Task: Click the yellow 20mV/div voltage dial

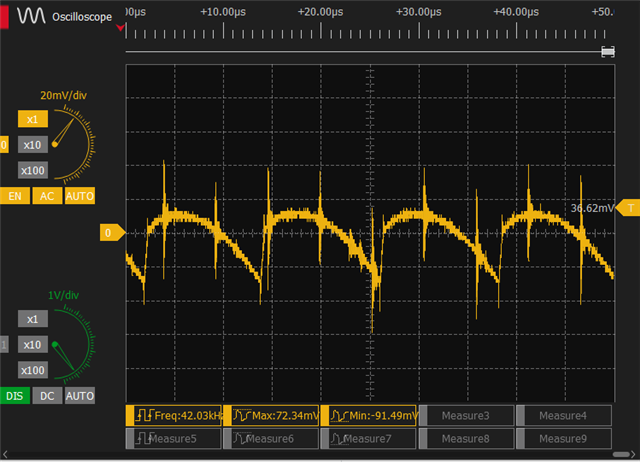Action: click(73, 144)
